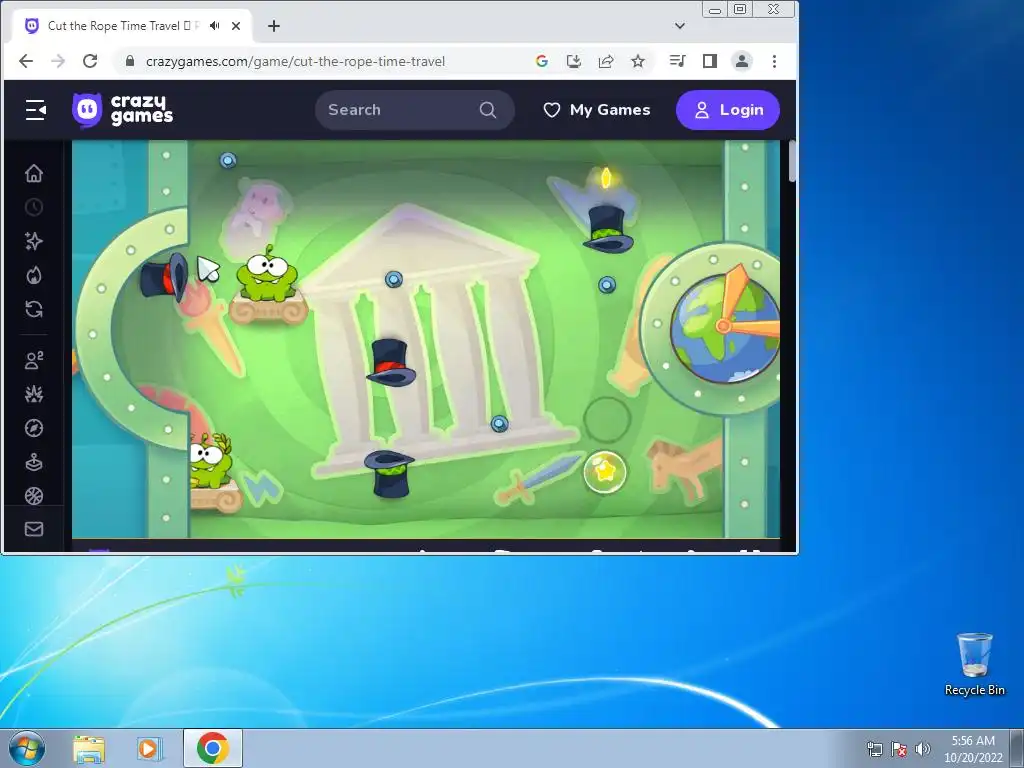Toggle the Chrome side panel
The height and width of the screenshot is (768, 1024).
pyautogui.click(x=710, y=61)
